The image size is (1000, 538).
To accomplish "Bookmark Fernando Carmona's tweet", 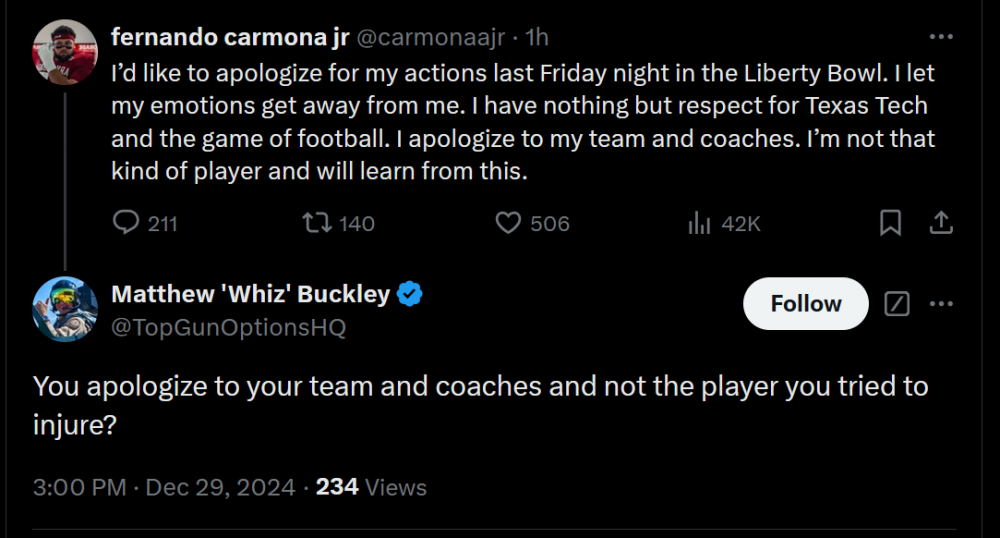I will [x=889, y=223].
